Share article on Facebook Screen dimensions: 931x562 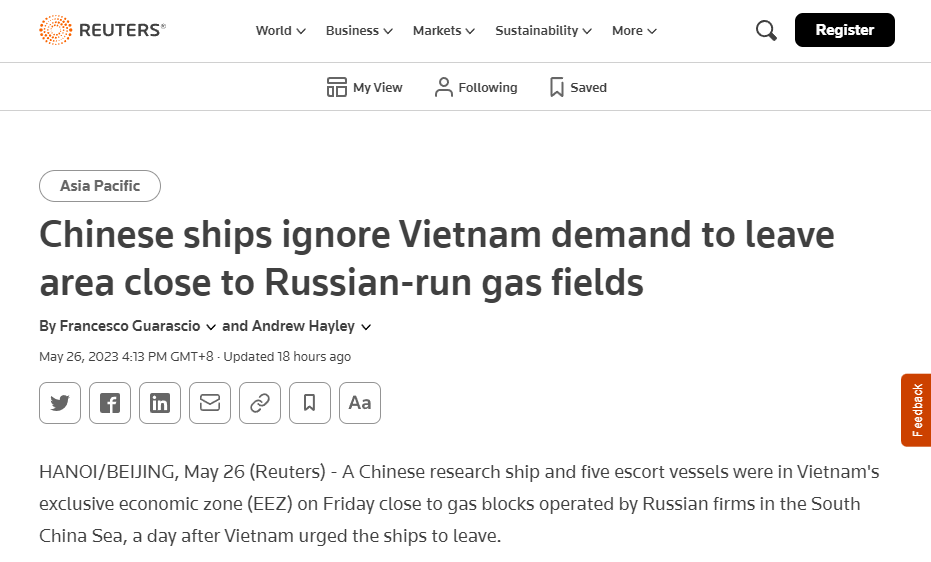110,403
